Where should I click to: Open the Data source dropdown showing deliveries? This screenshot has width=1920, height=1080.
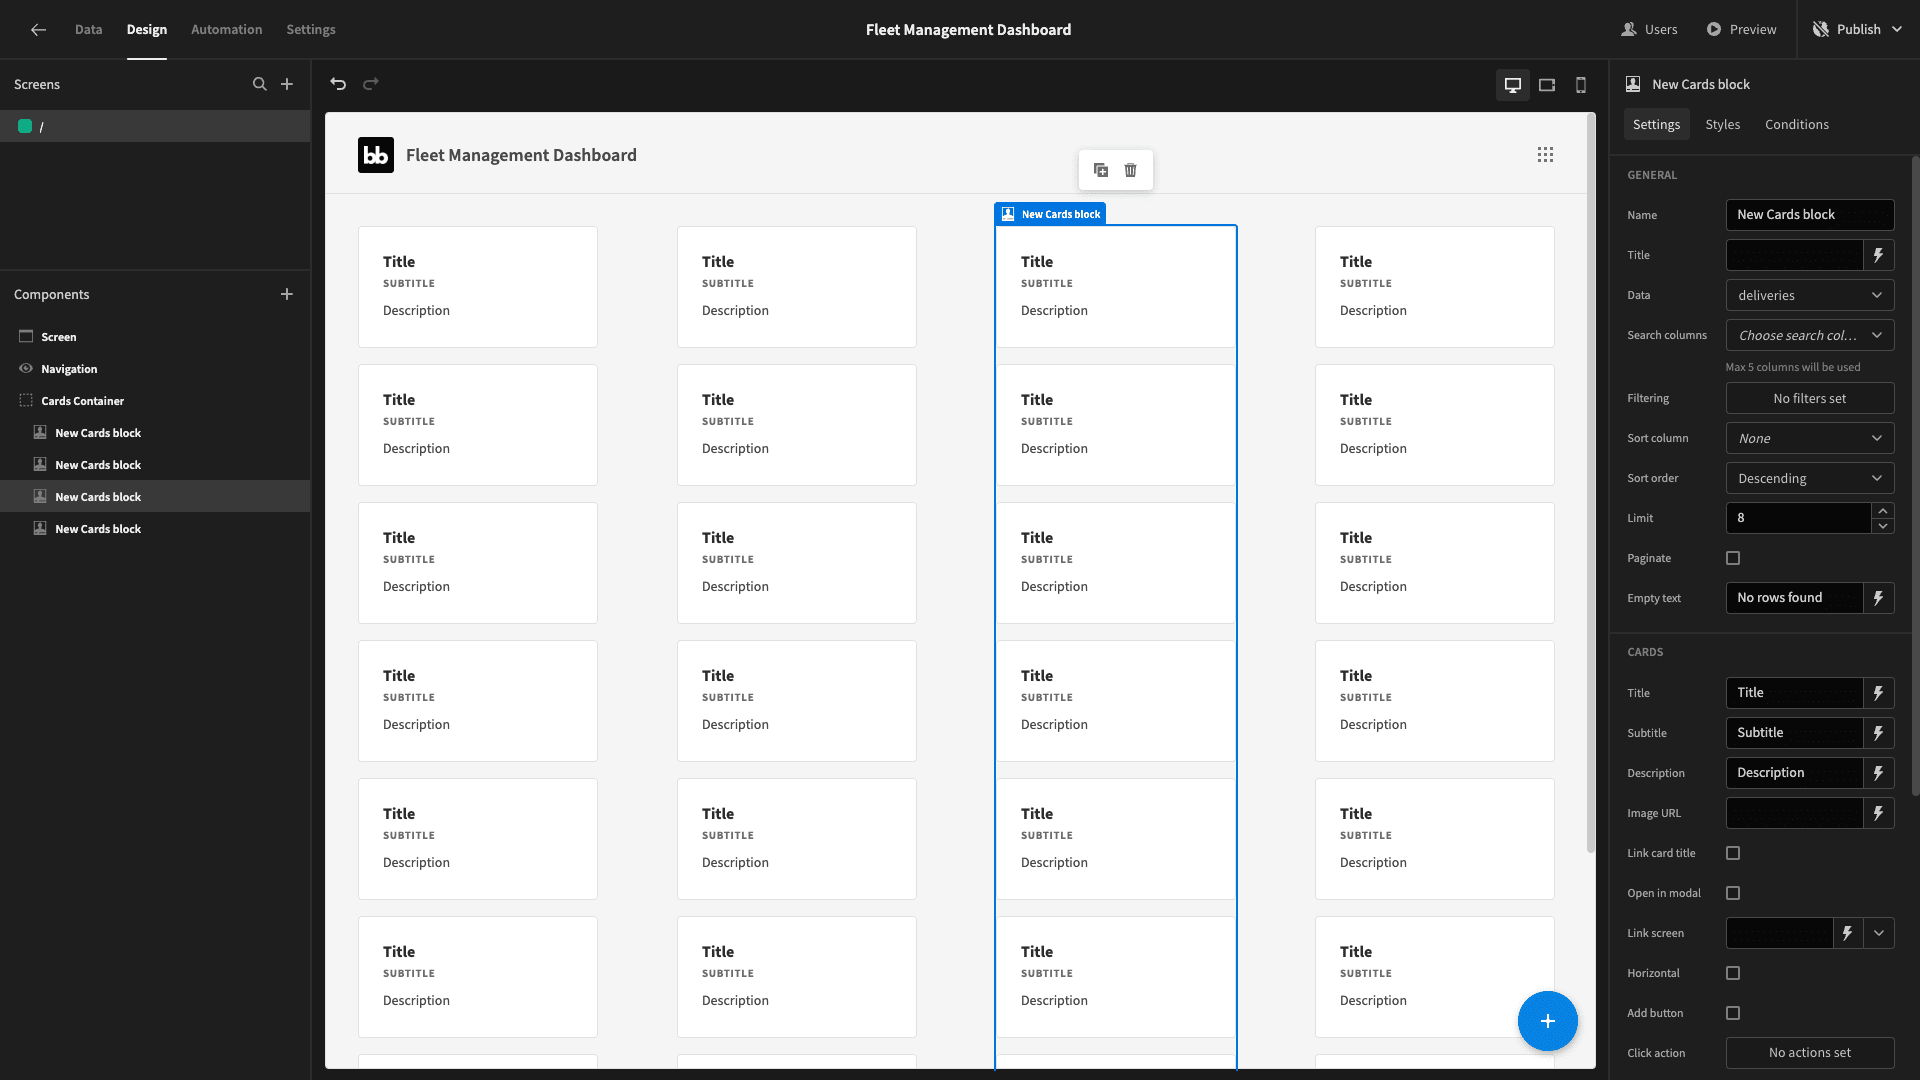pos(1810,295)
